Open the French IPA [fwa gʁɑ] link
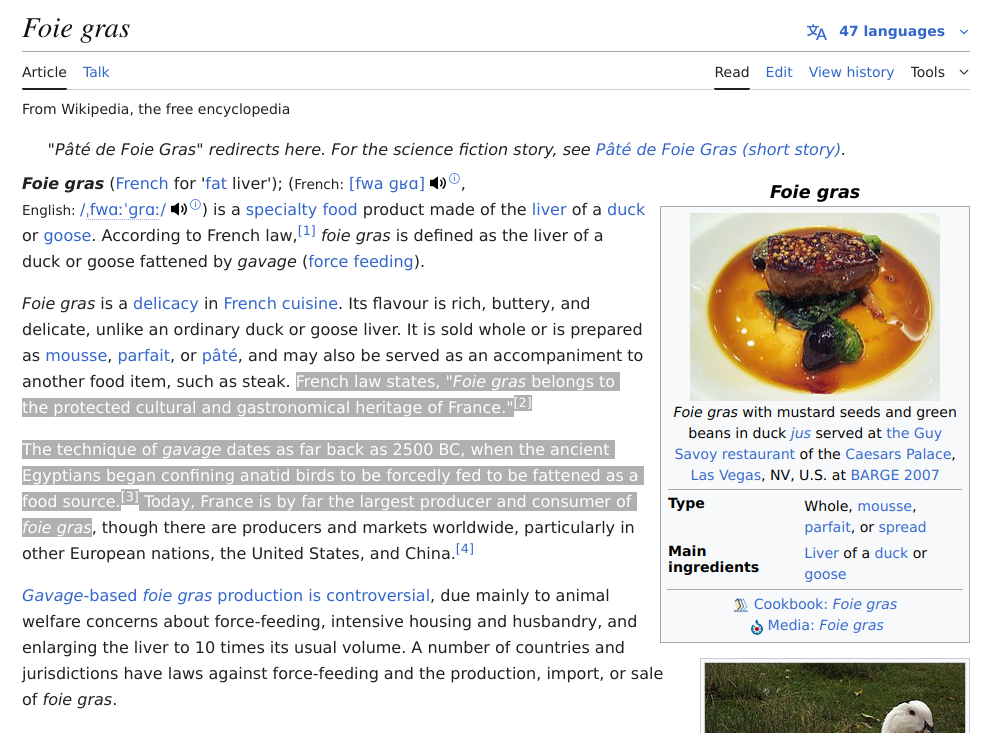 pos(387,183)
